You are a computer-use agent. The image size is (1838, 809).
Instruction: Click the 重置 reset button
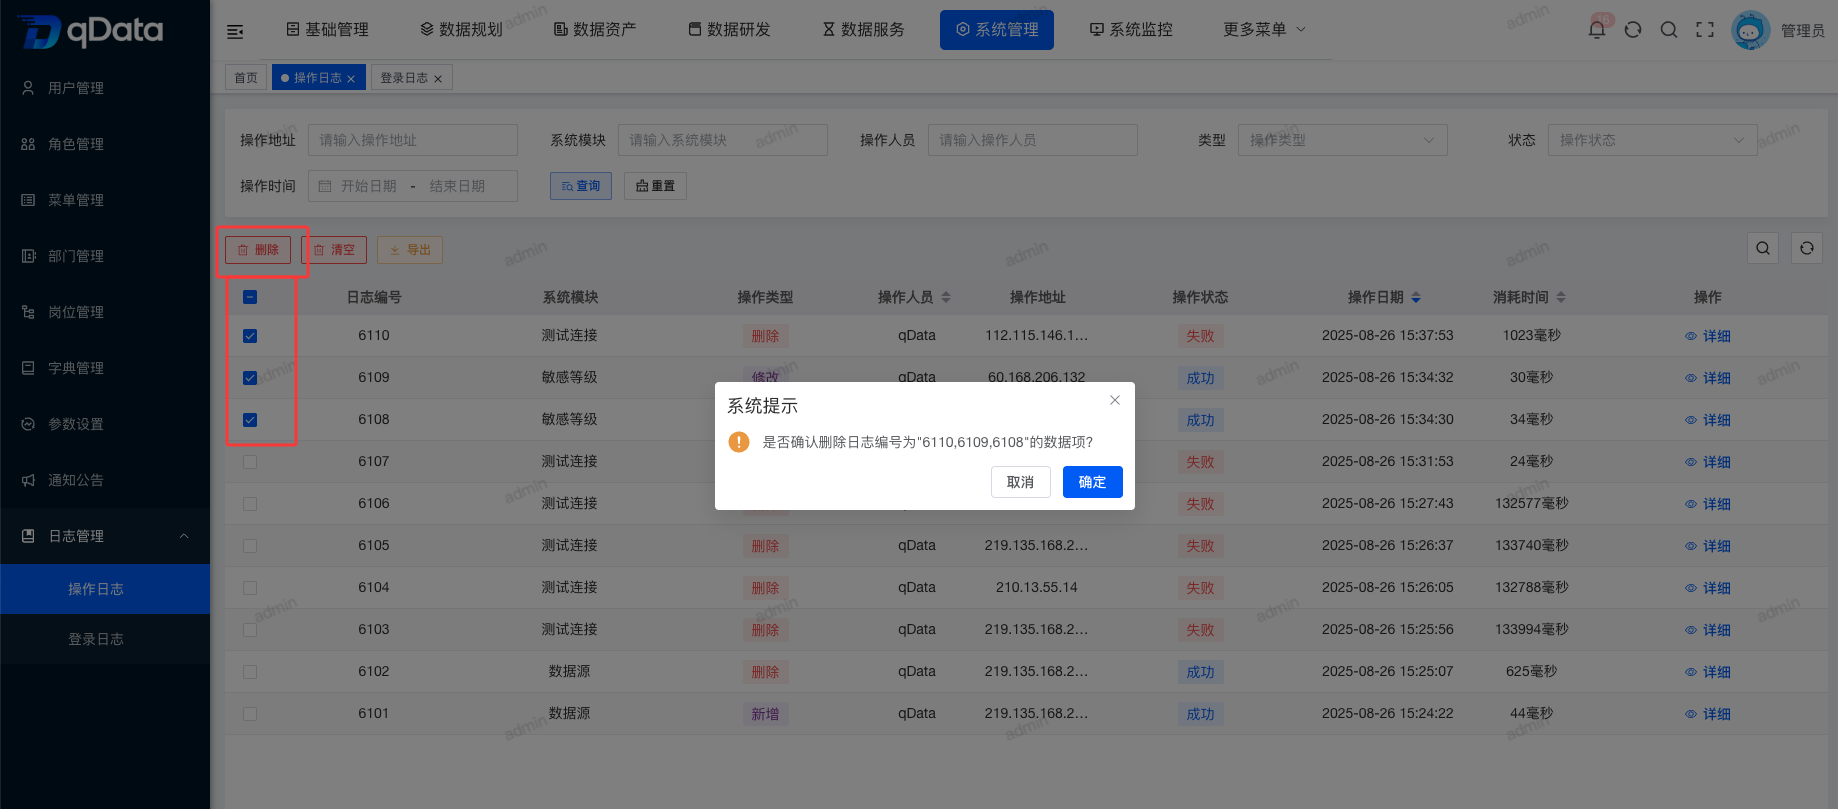pos(655,186)
